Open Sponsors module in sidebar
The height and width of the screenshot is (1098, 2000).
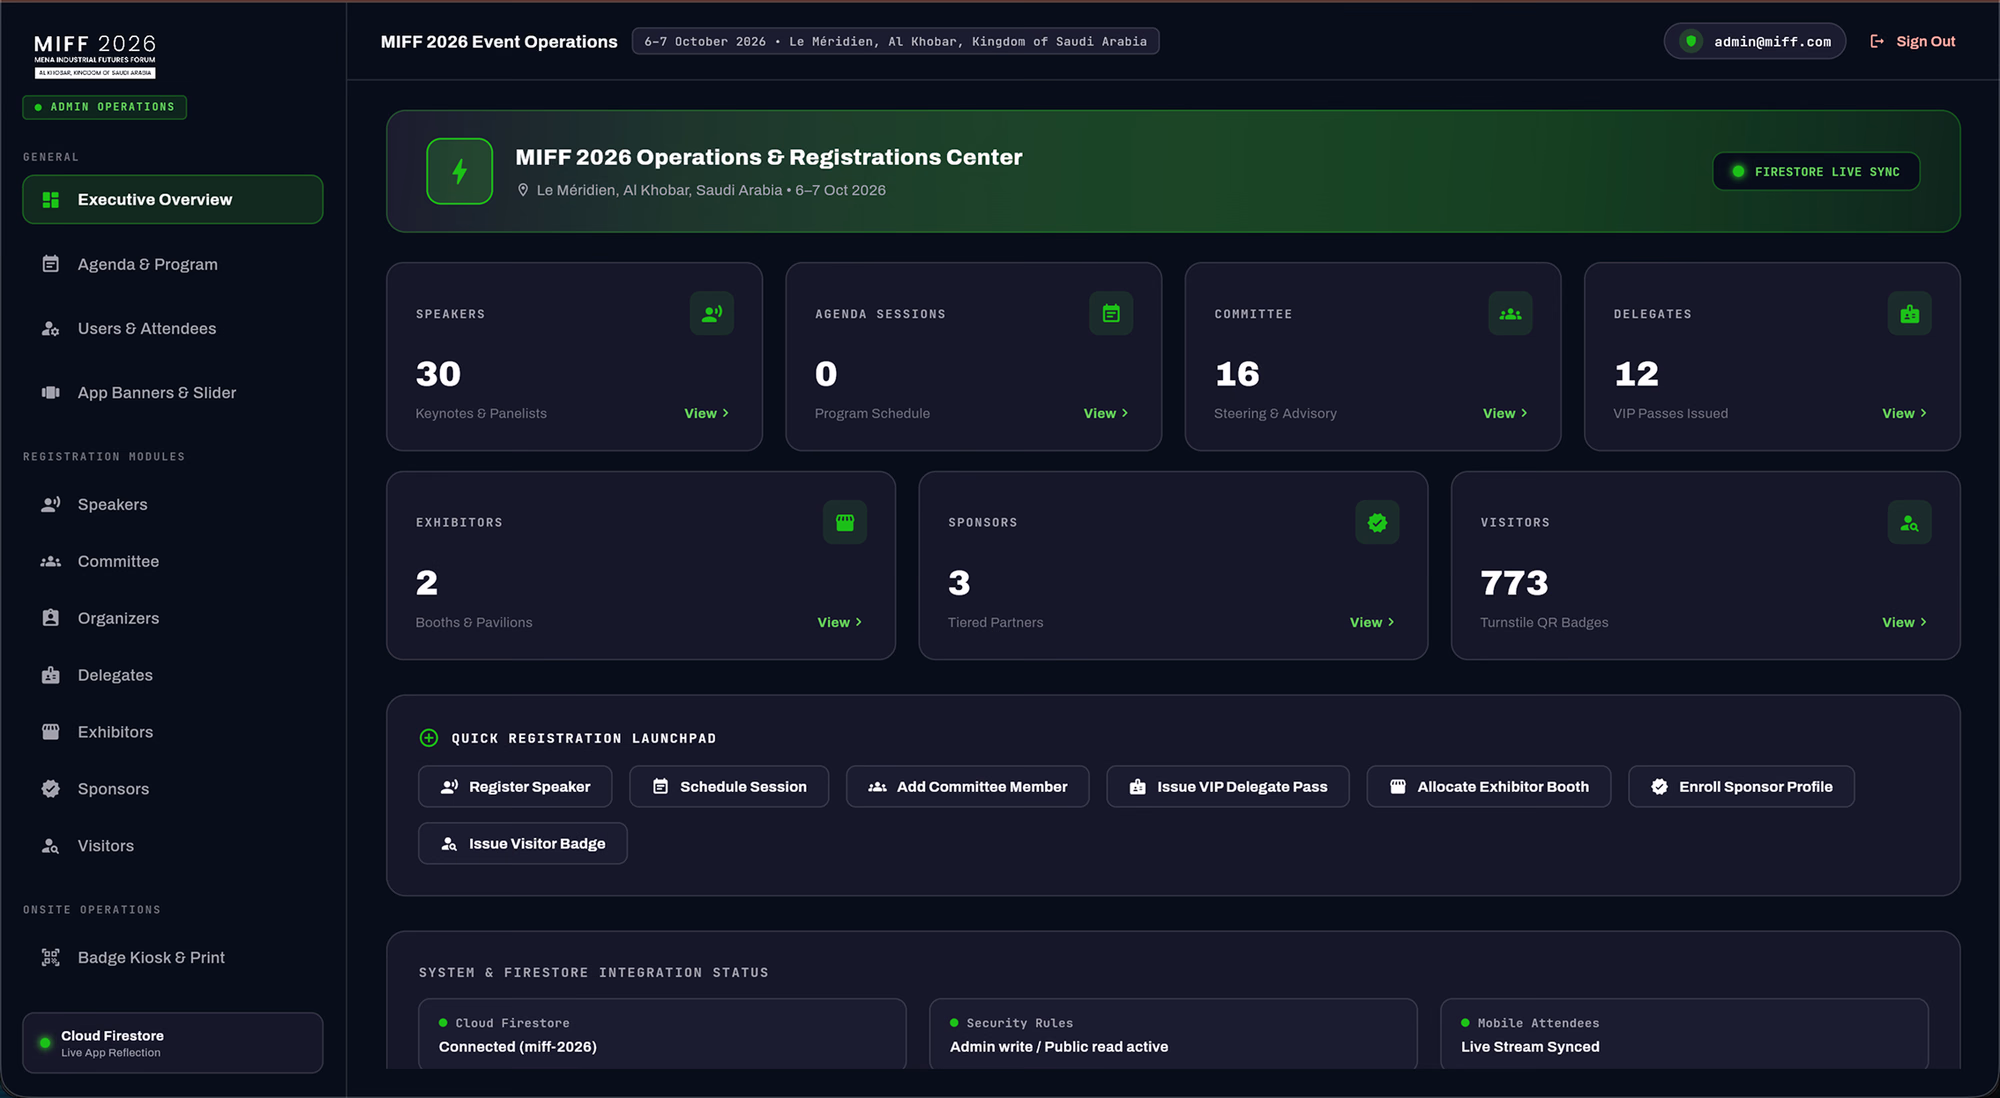pos(173,789)
